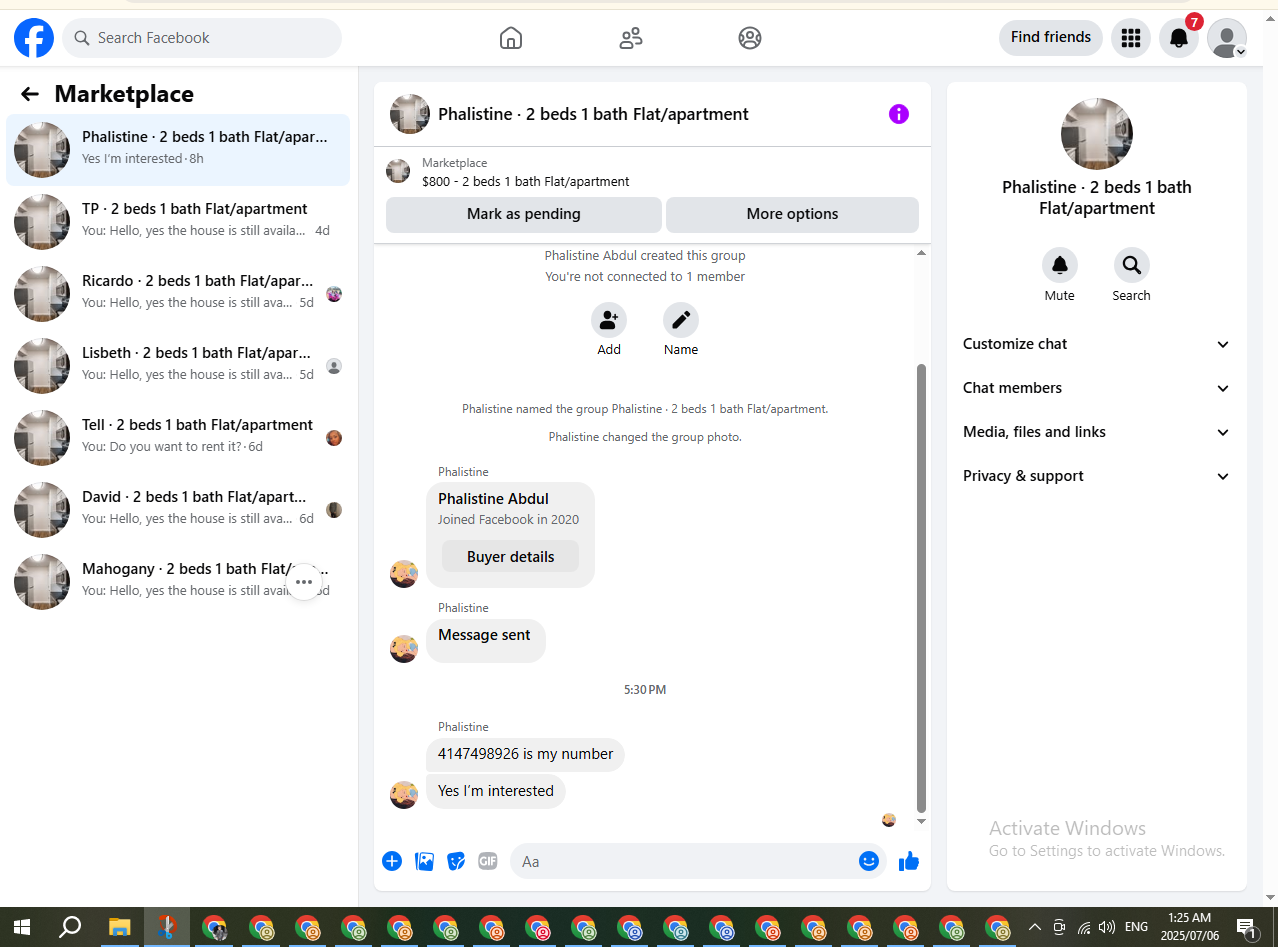1278x947 pixels.
Task: Open the Ricardo conversation
Action: (x=178, y=294)
